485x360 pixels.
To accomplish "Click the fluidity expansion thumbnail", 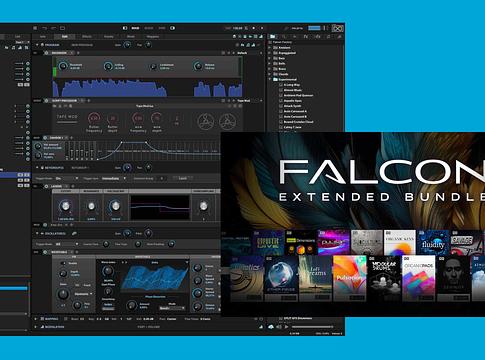I will pyautogui.click(x=433, y=242).
